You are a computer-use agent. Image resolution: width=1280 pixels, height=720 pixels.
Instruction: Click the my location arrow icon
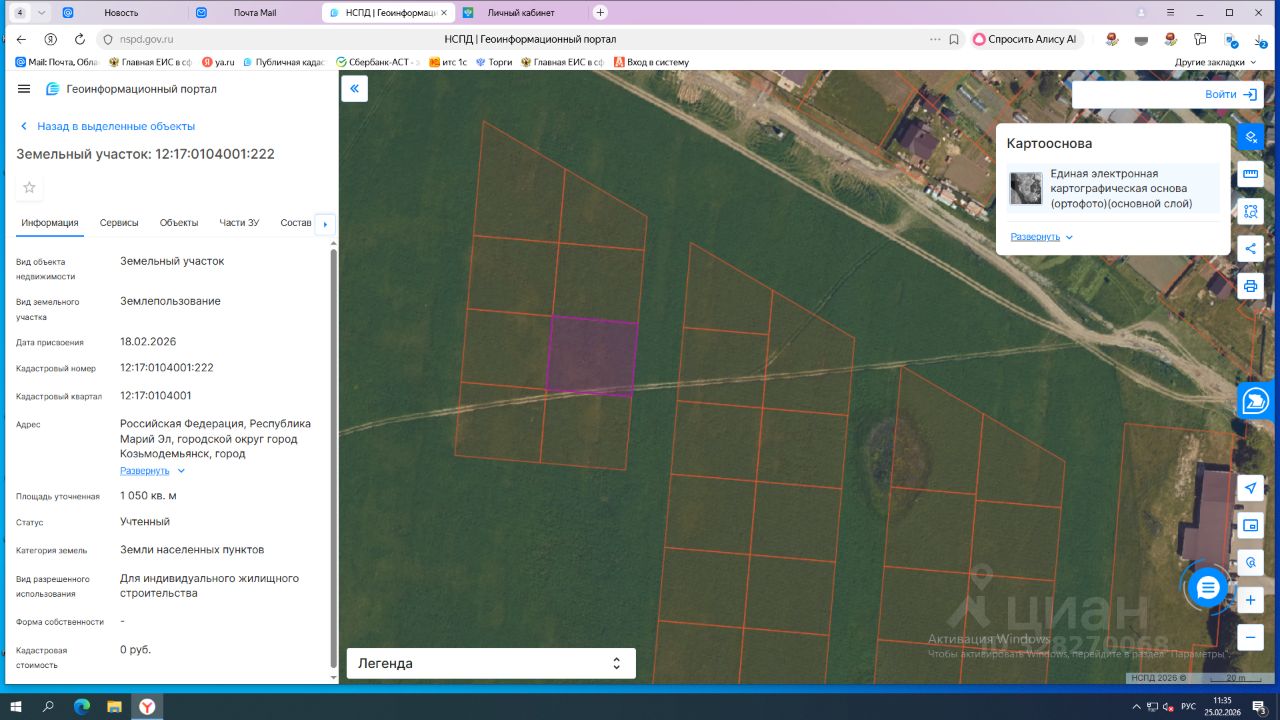[1250, 488]
